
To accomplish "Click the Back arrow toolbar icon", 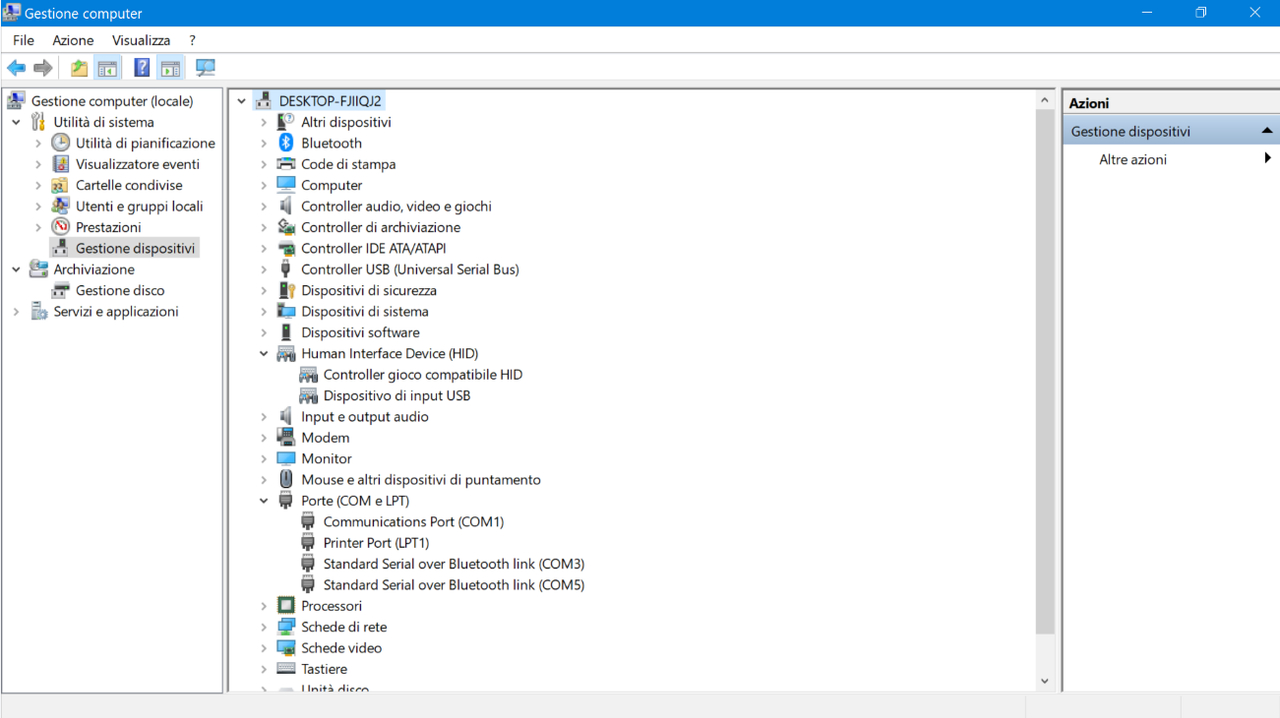I will (x=16, y=68).
